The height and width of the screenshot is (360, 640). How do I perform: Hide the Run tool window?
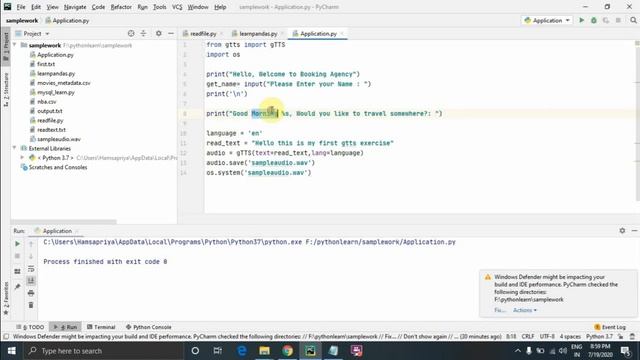coord(634,231)
